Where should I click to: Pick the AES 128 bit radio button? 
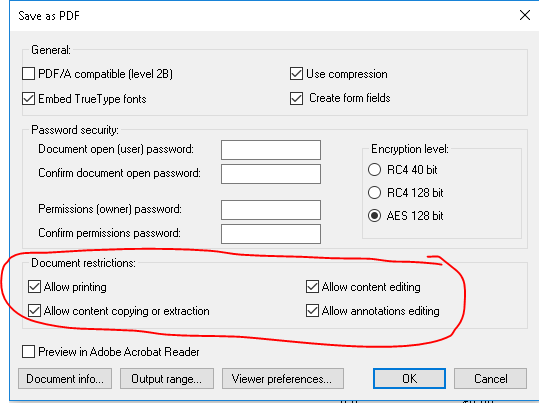tap(374, 216)
